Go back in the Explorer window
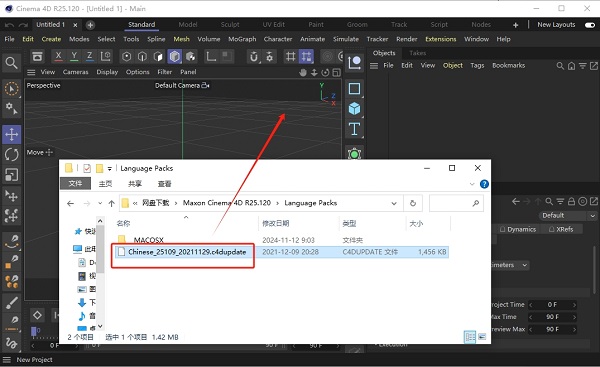Viewport: 600px width, 367px height. tap(70, 203)
